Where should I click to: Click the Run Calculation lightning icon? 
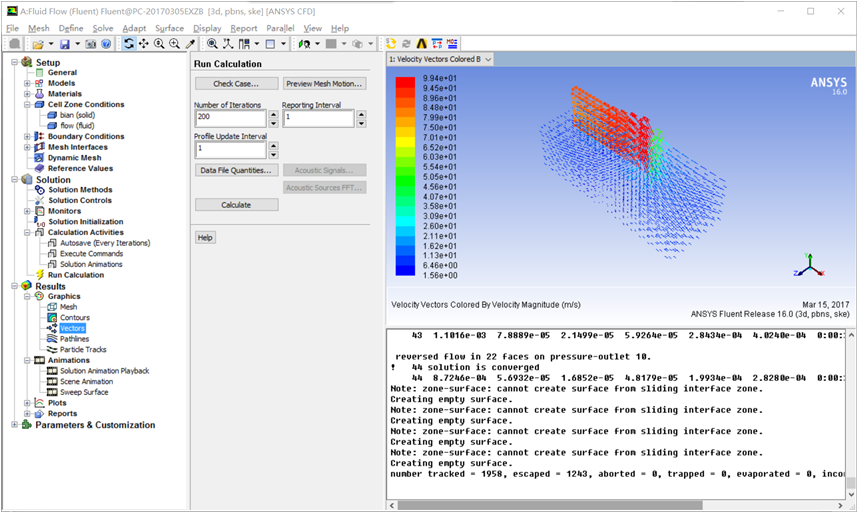click(x=39, y=275)
